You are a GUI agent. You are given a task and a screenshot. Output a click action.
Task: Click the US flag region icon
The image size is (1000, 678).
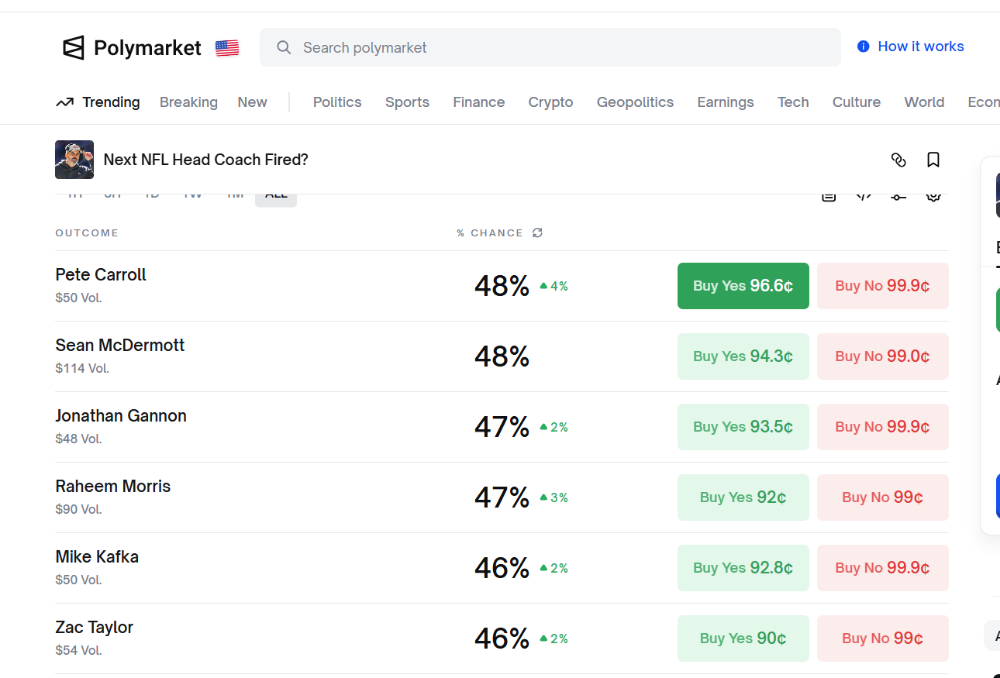point(227,48)
